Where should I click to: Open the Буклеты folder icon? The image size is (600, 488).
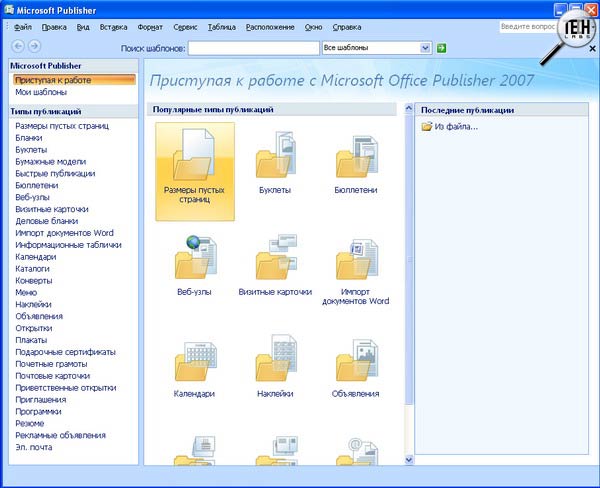[276, 155]
